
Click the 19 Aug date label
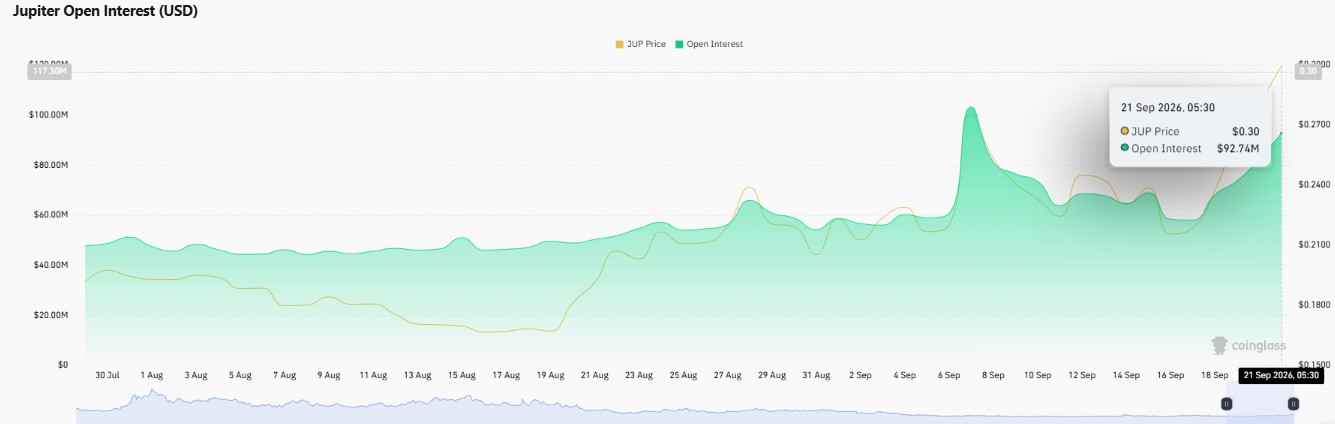click(550, 375)
